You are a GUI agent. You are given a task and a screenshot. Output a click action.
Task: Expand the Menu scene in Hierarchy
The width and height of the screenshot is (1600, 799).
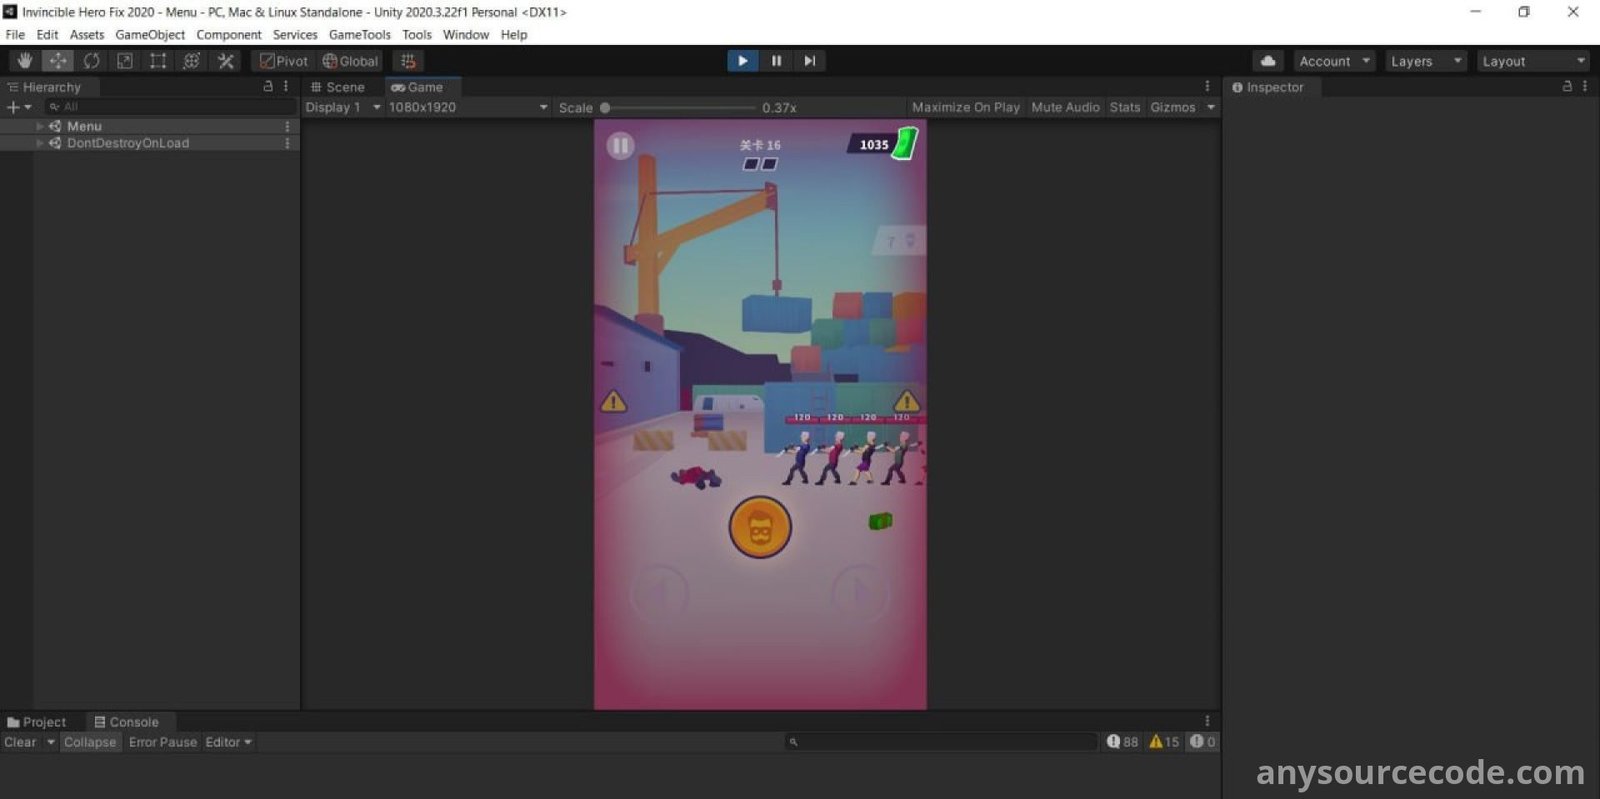pyautogui.click(x=40, y=126)
